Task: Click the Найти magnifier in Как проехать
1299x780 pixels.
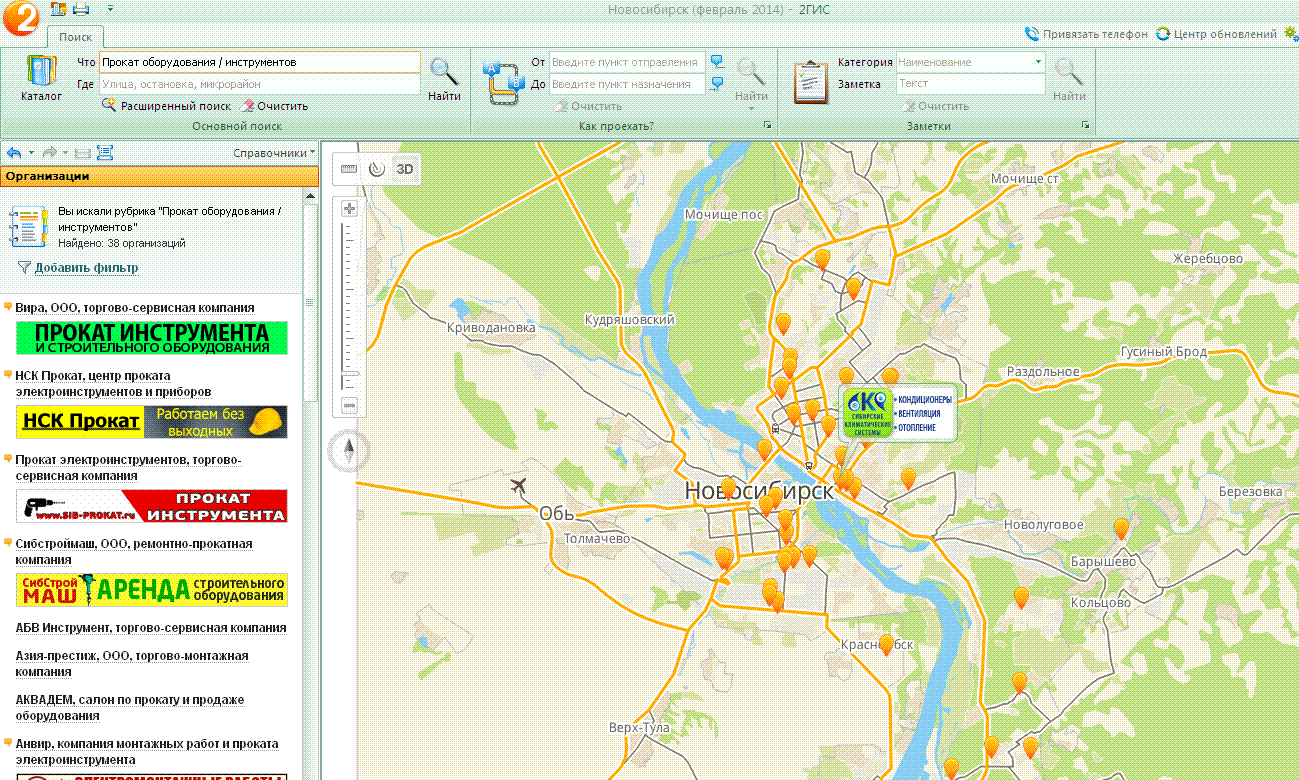Action: pyautogui.click(x=751, y=79)
